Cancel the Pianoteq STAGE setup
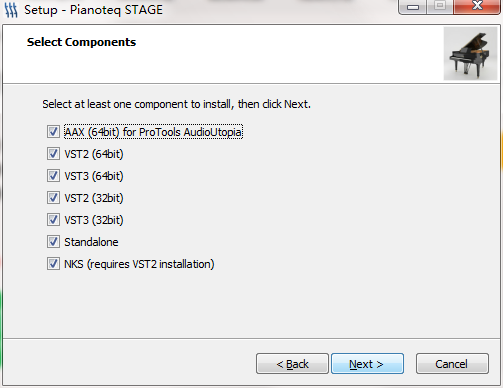Screen dimensions: 503x388 [x=452, y=364]
